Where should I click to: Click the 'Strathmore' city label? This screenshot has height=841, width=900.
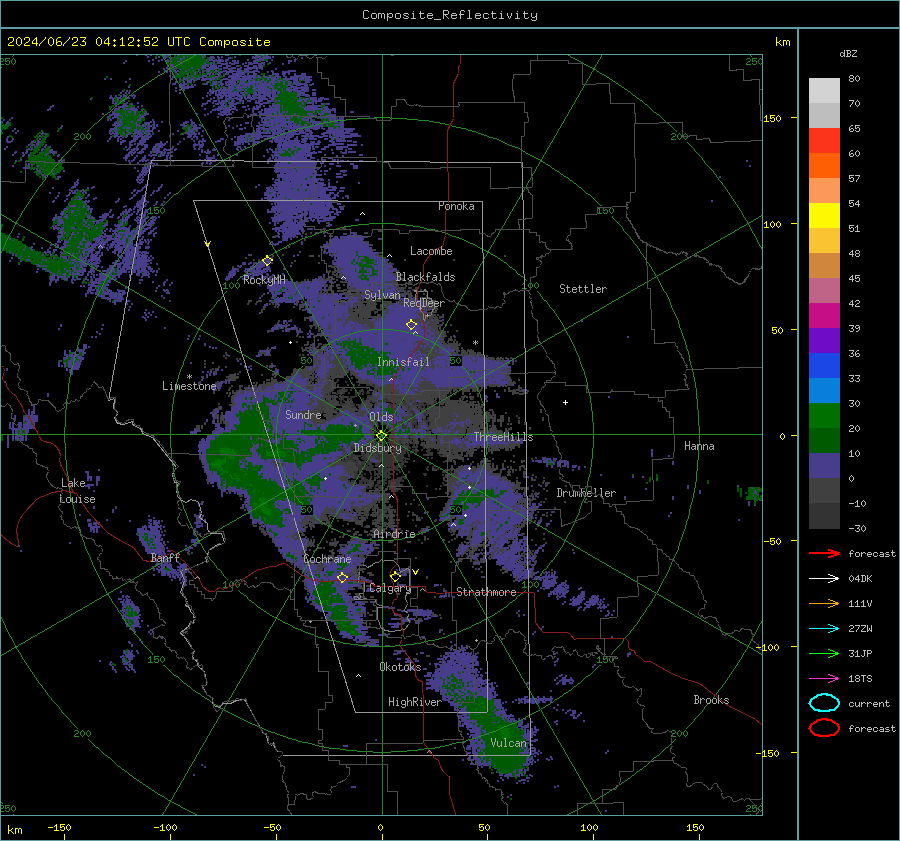[486, 592]
